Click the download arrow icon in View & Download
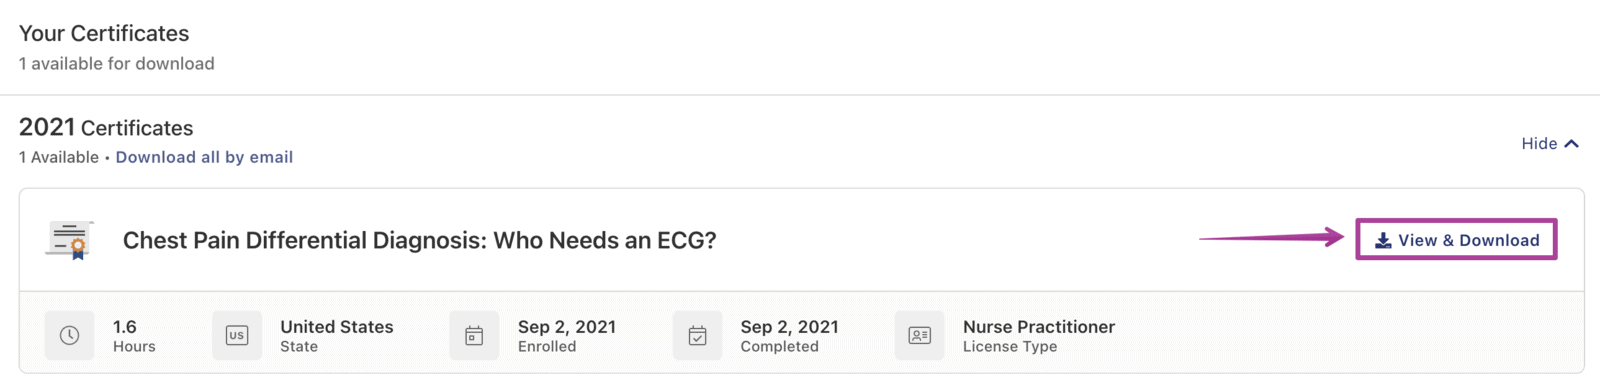 pyautogui.click(x=1383, y=240)
